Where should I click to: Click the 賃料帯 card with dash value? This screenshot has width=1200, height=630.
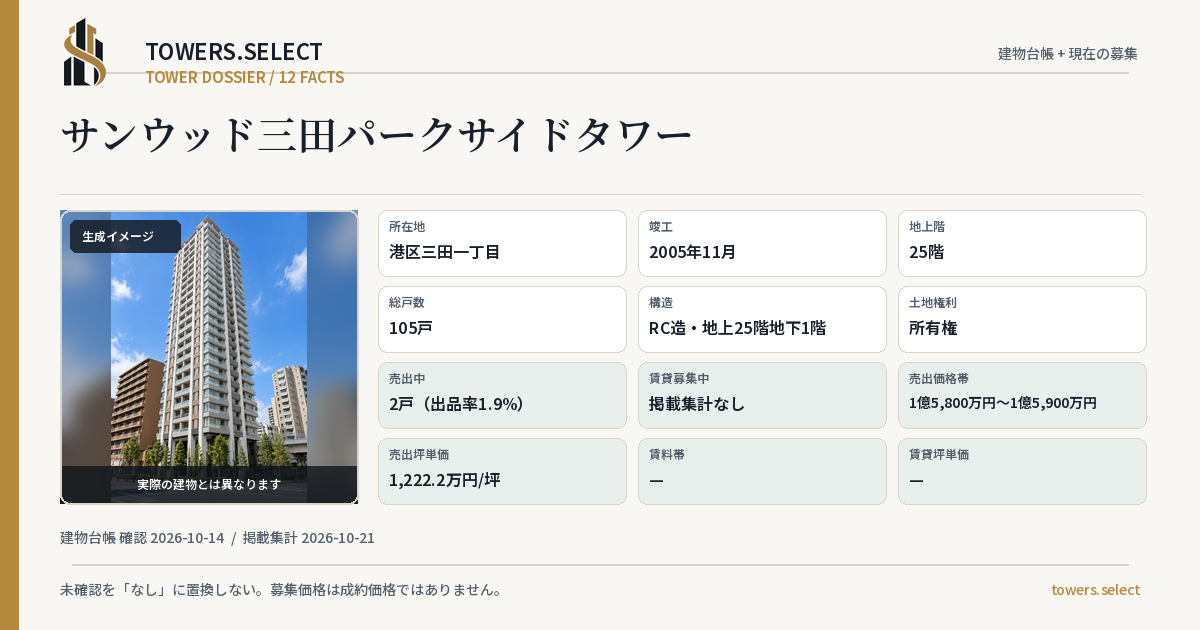coord(762,471)
